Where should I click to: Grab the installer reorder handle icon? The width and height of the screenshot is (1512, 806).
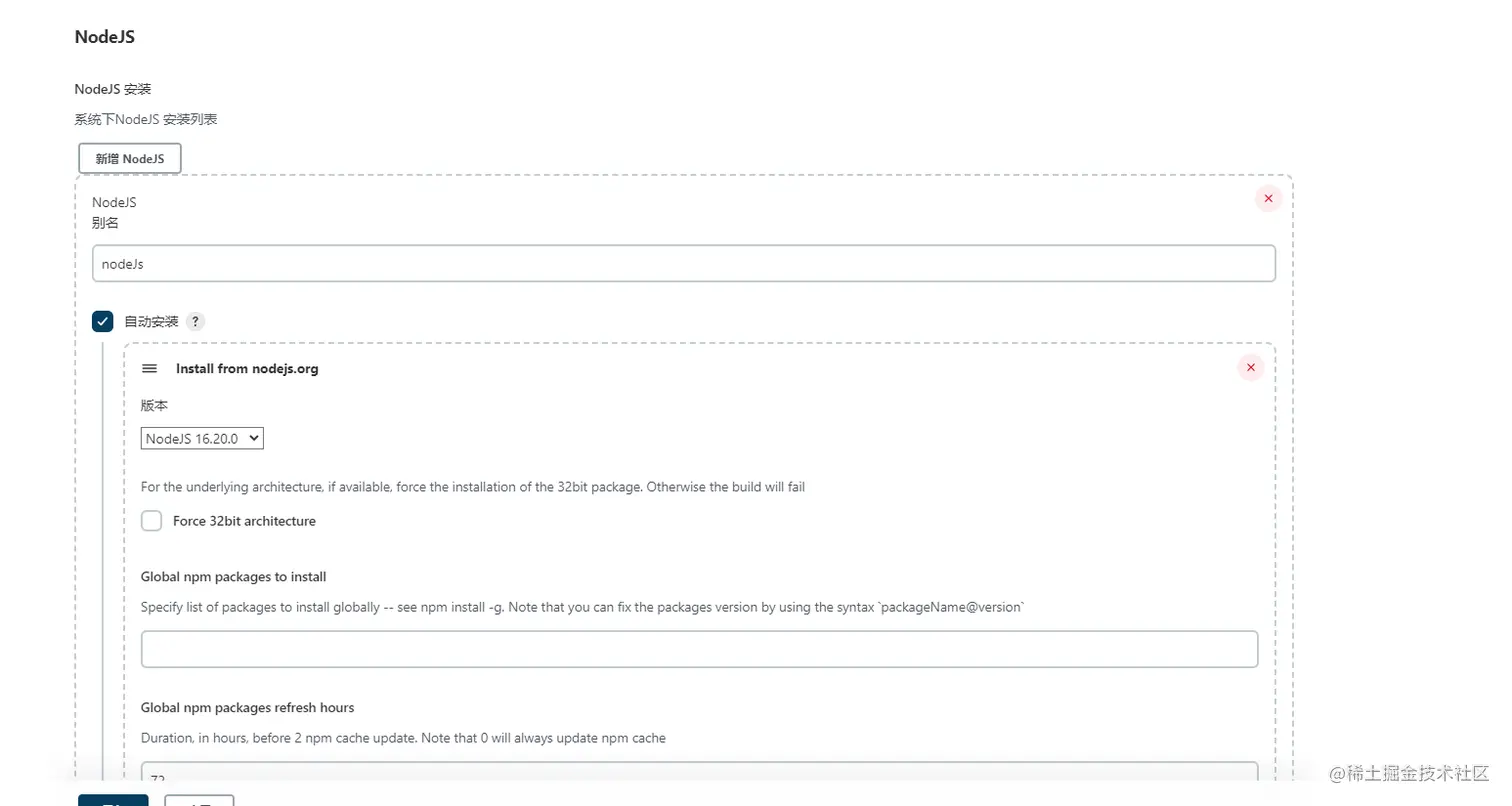(150, 368)
